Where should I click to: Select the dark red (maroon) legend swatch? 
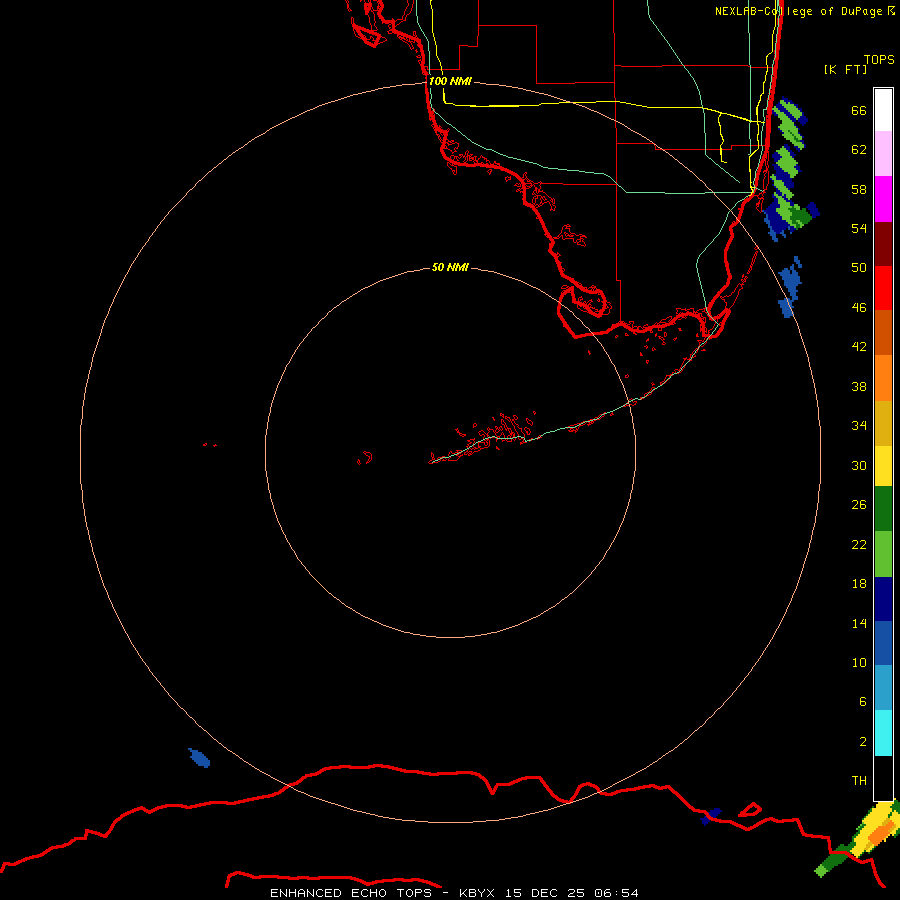click(883, 243)
